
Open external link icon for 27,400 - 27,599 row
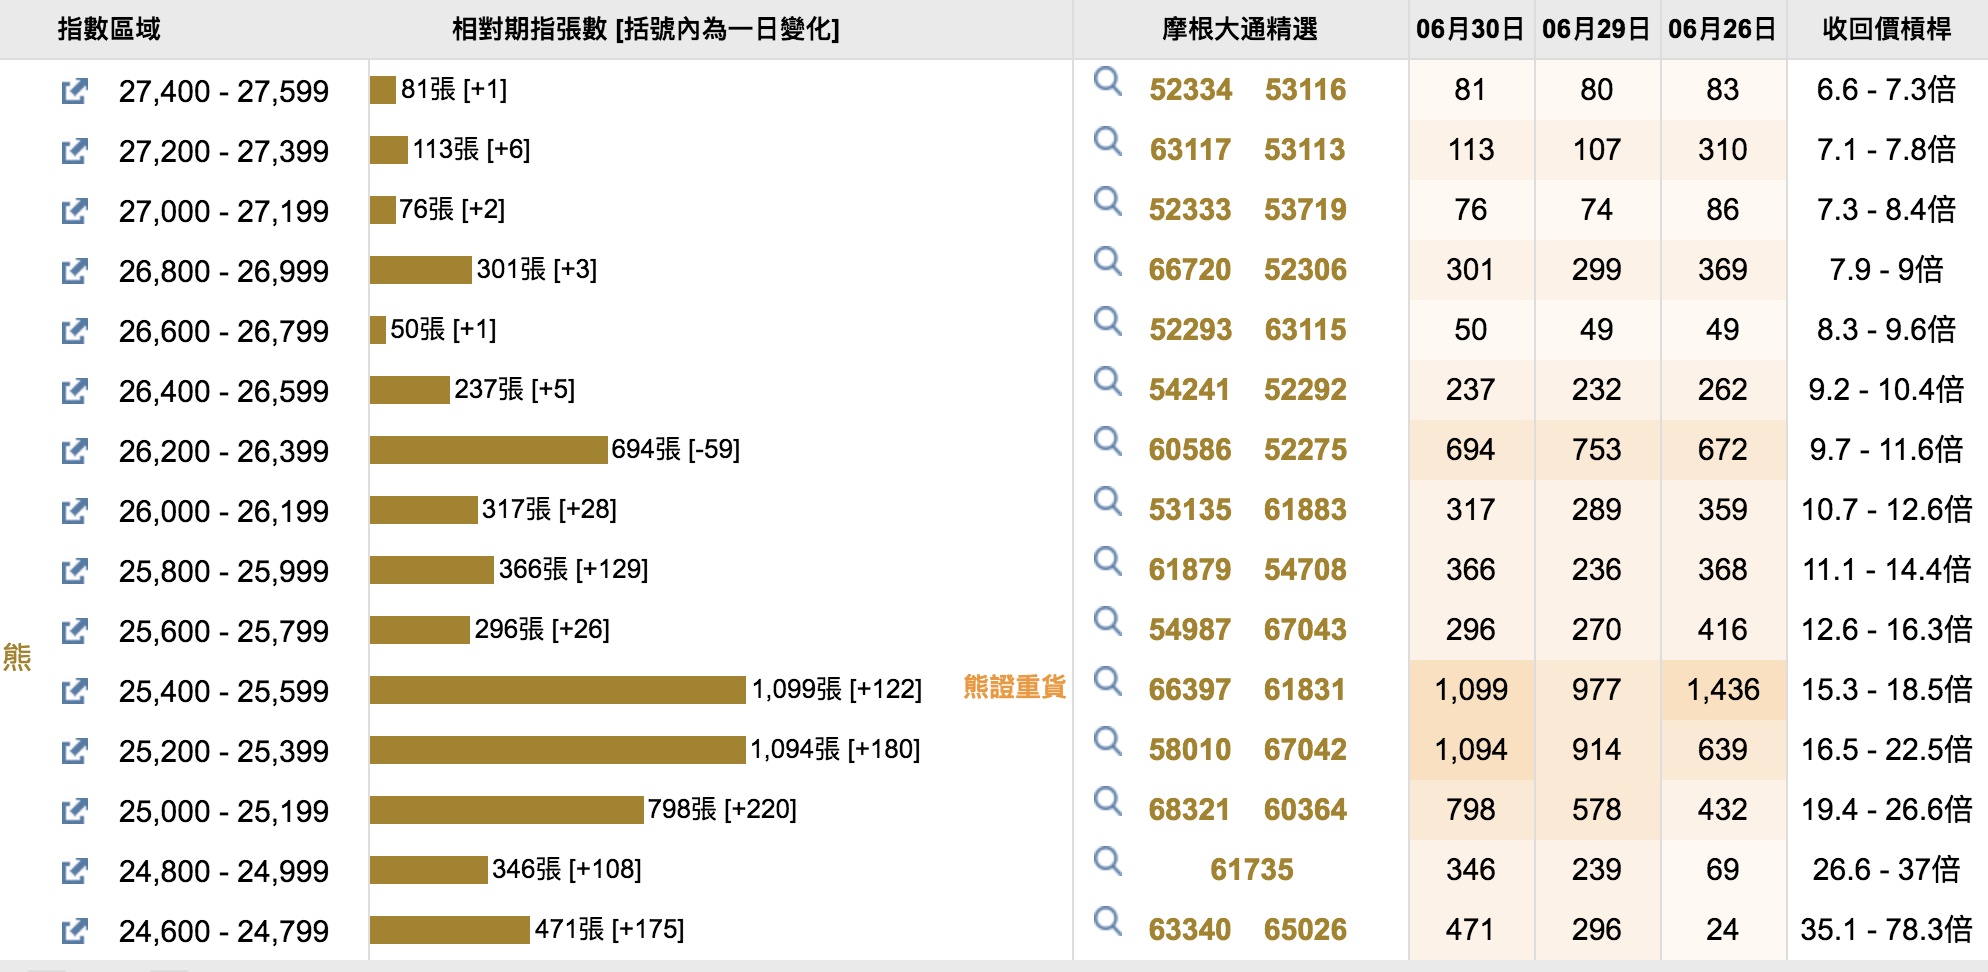tap(74, 91)
